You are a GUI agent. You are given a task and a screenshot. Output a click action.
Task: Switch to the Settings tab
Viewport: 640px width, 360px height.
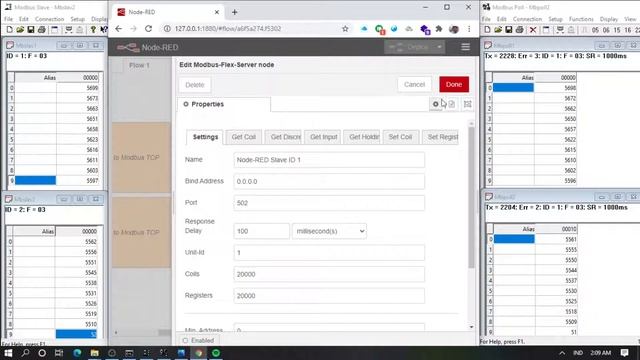coord(205,137)
